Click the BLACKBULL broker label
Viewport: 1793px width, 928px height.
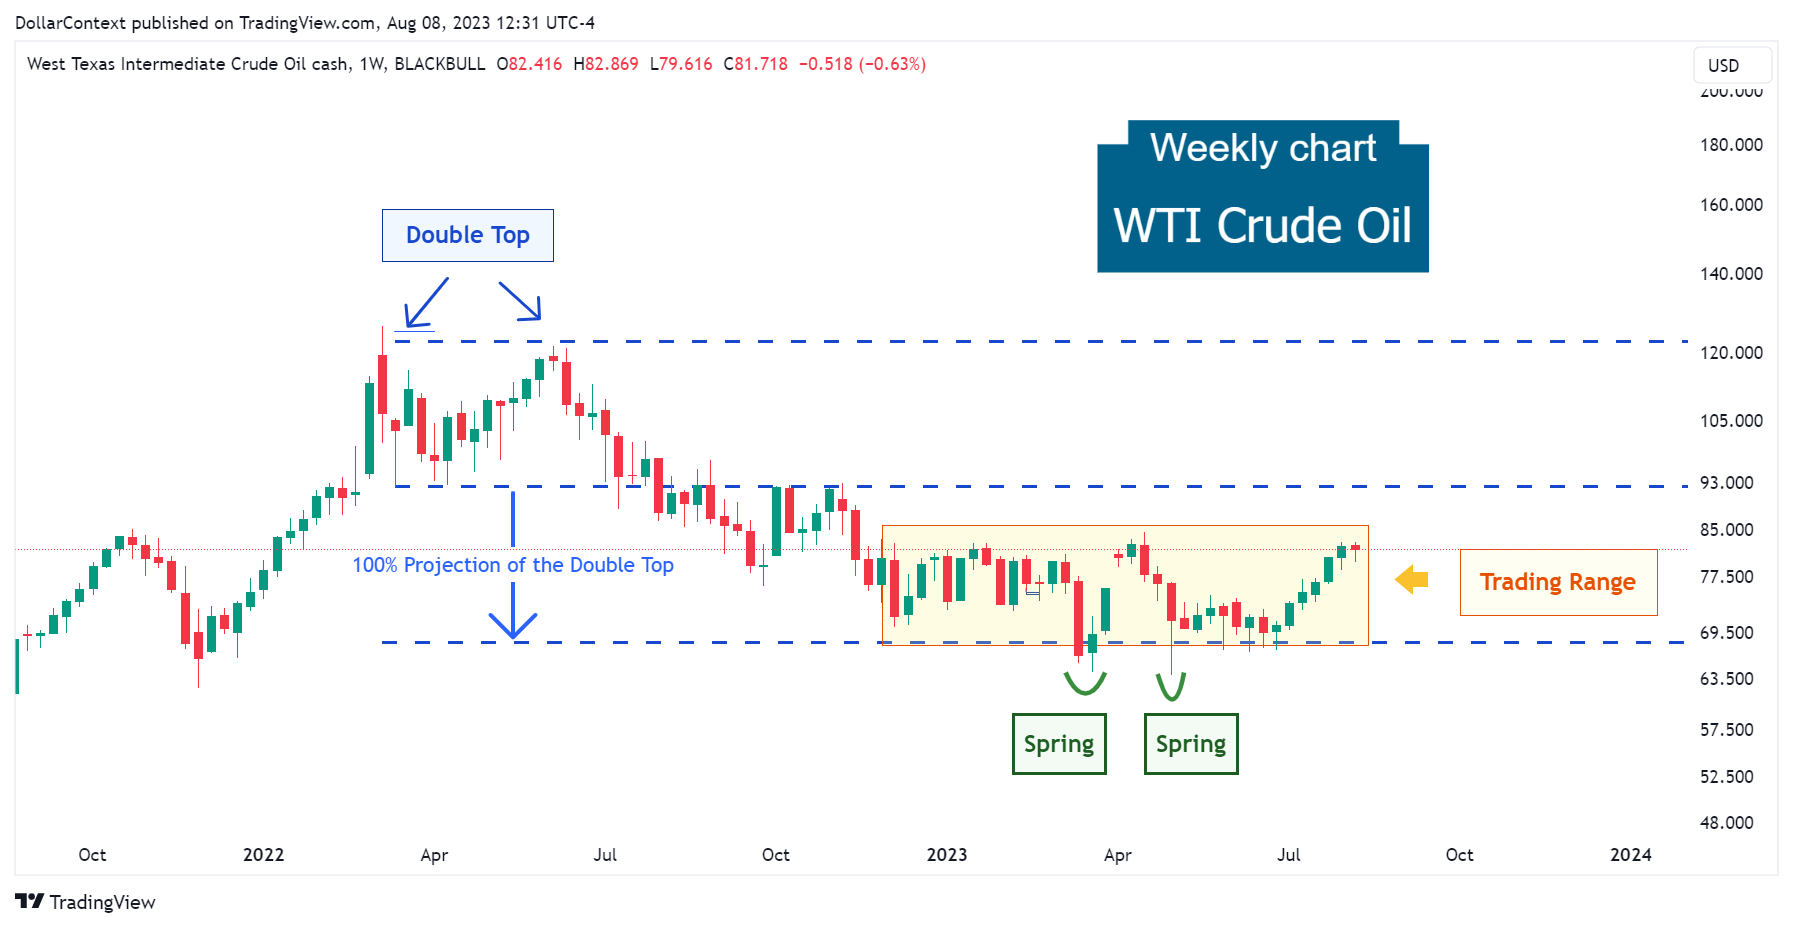click(439, 63)
